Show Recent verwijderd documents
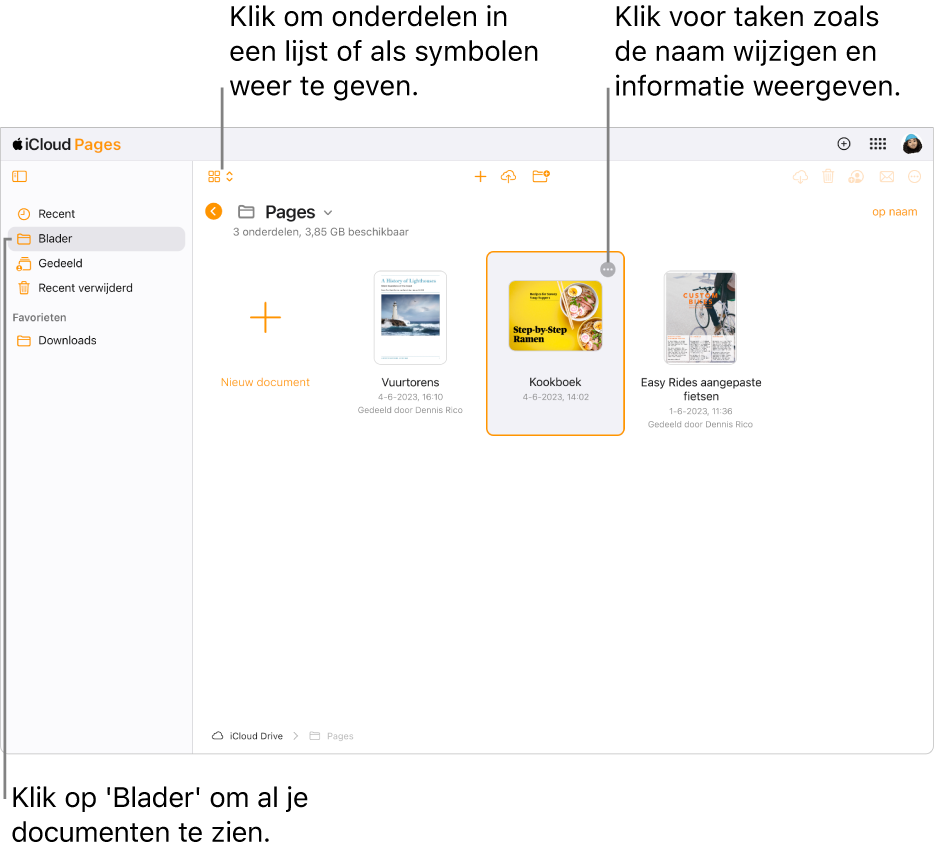 coord(84,287)
